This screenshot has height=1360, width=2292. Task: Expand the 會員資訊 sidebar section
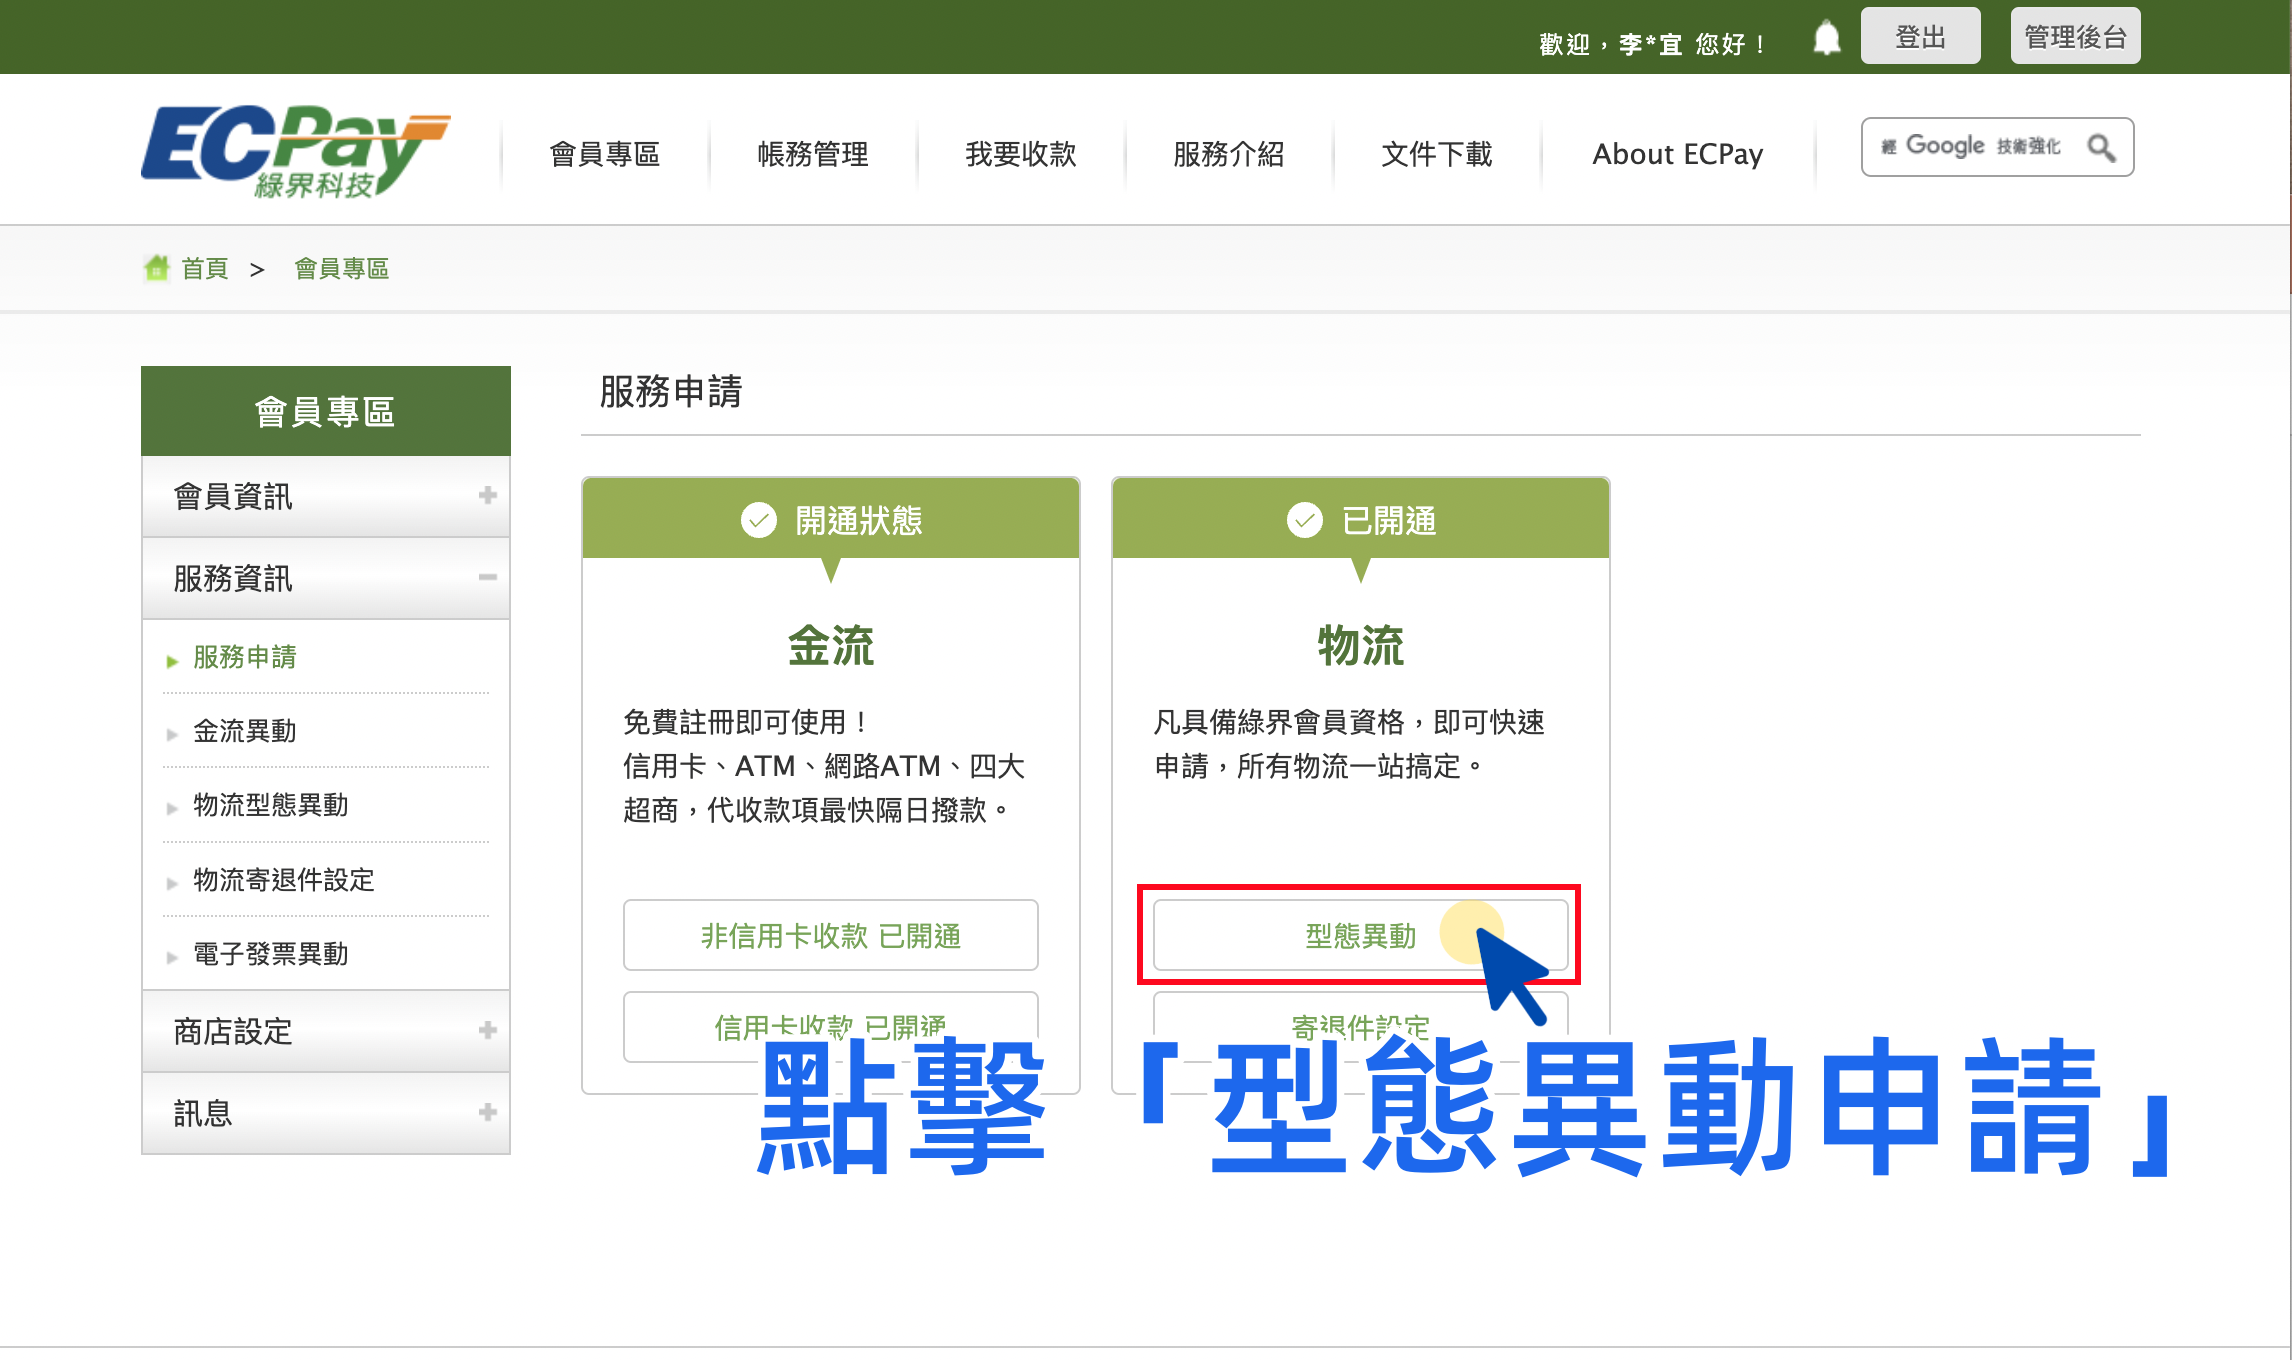488,496
